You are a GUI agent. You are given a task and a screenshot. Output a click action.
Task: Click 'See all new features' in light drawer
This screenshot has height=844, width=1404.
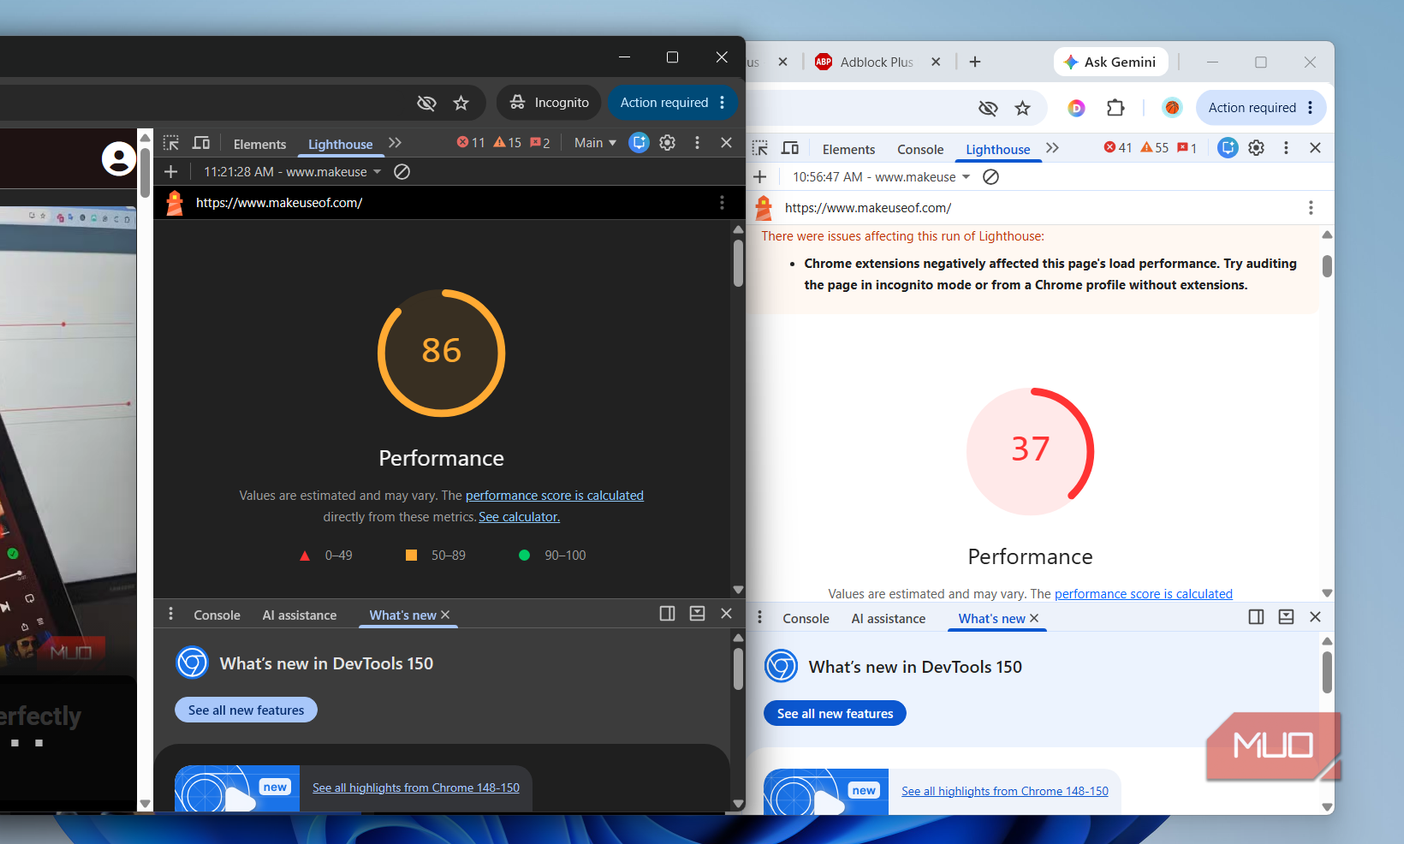(835, 713)
